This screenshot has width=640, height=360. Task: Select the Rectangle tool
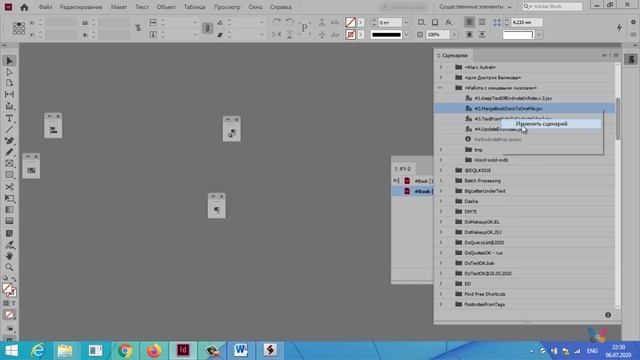coord(9,175)
